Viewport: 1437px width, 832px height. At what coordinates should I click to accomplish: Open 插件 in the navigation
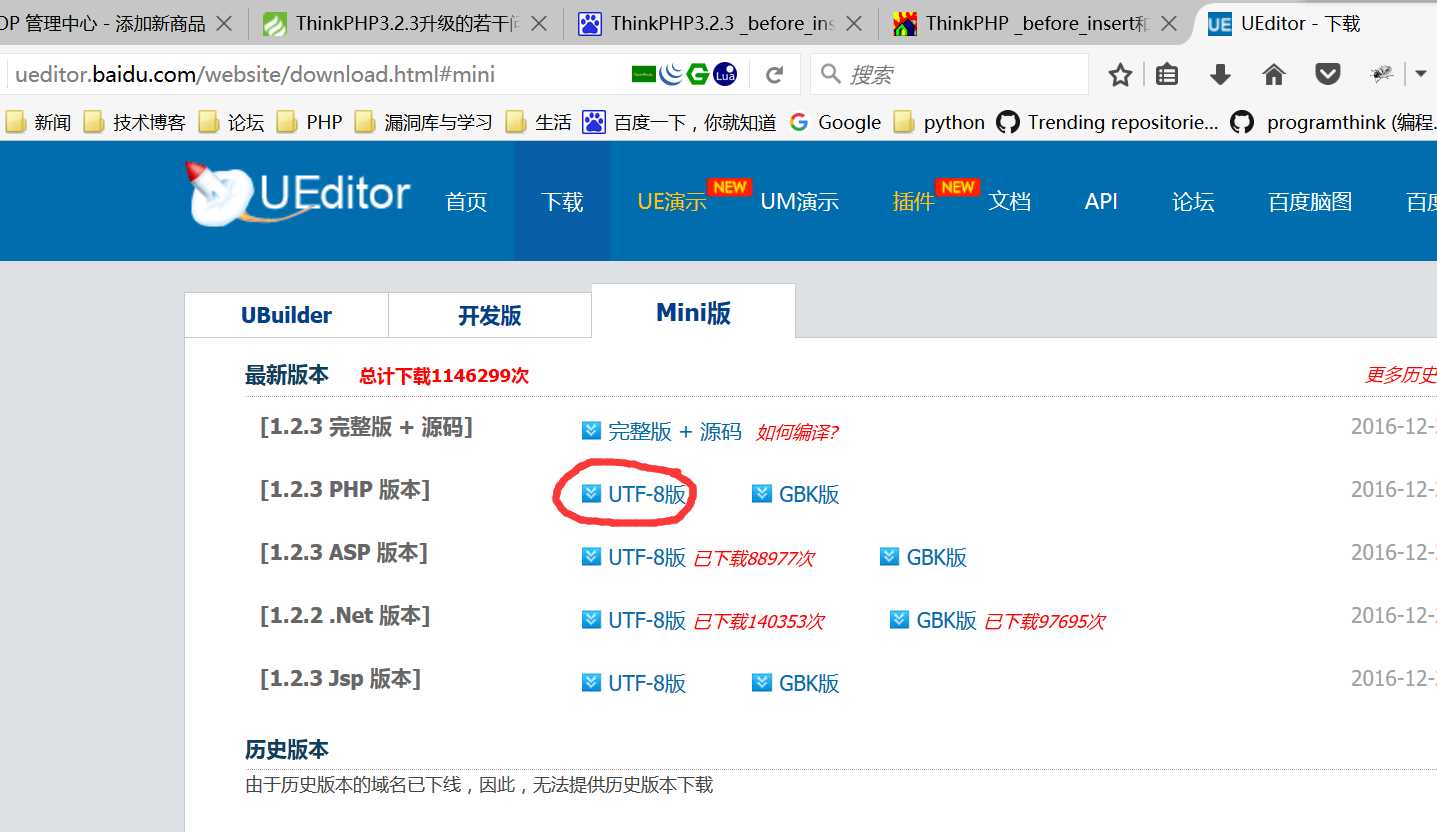point(913,201)
